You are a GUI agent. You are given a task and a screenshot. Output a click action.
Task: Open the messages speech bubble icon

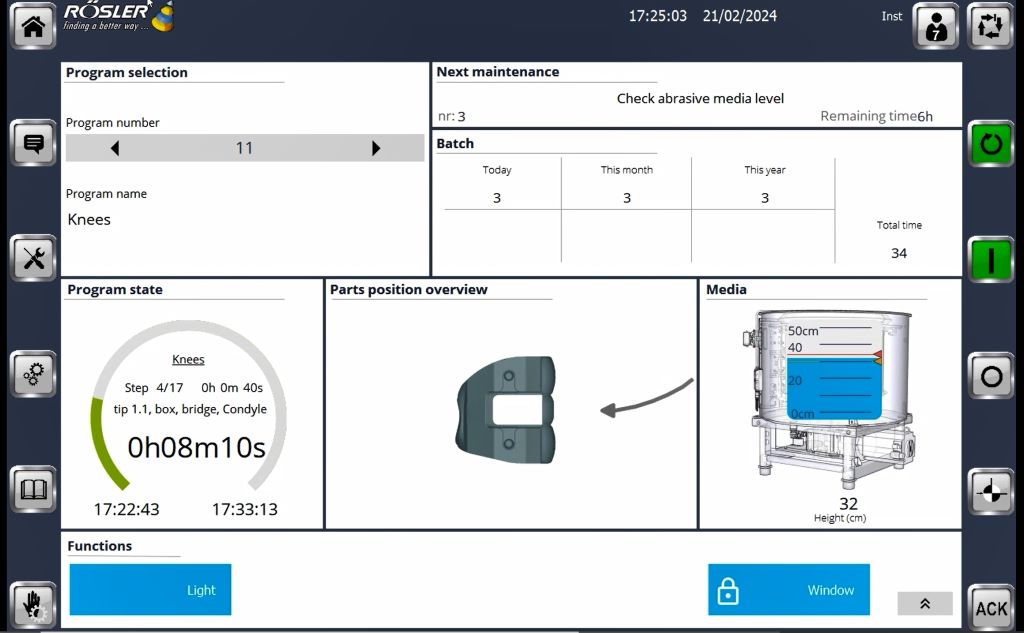(33, 142)
